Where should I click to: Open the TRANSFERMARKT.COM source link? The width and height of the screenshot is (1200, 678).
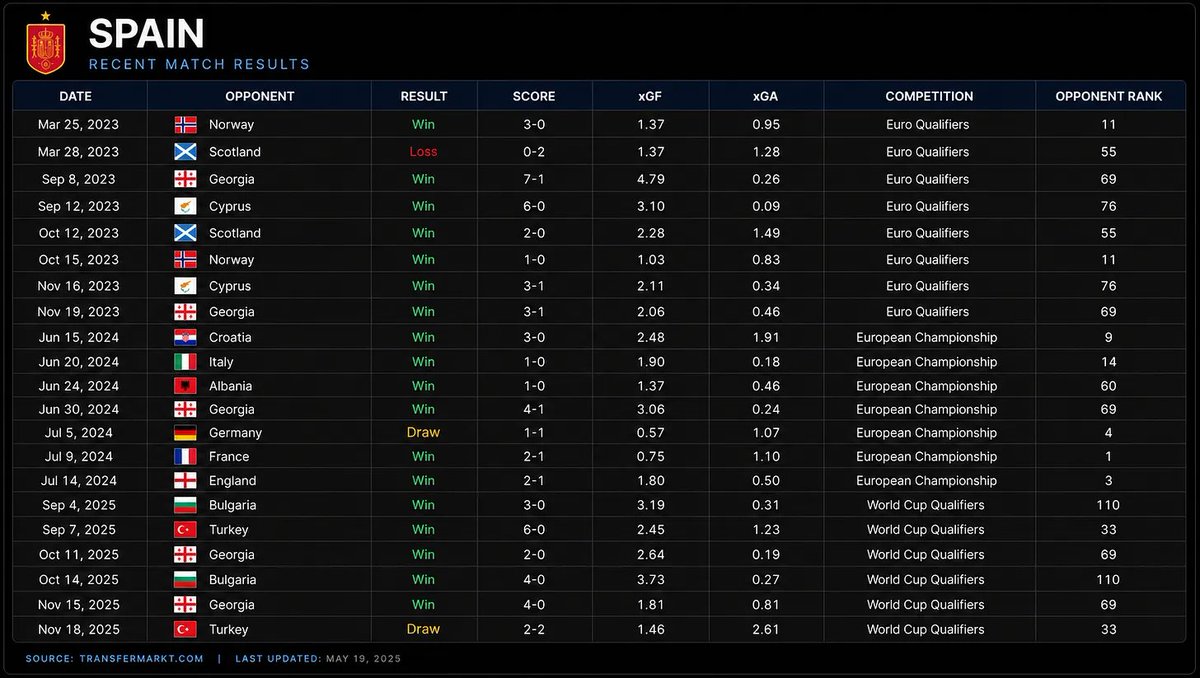click(x=141, y=659)
